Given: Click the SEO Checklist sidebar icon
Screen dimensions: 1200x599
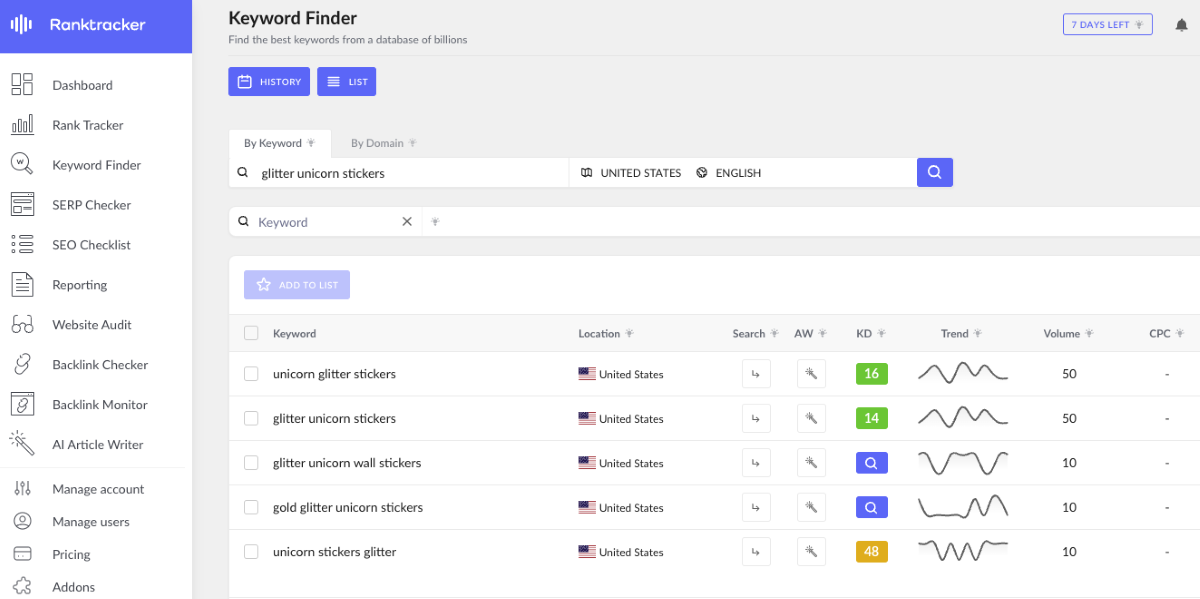Looking at the screenshot, I should pos(22,245).
